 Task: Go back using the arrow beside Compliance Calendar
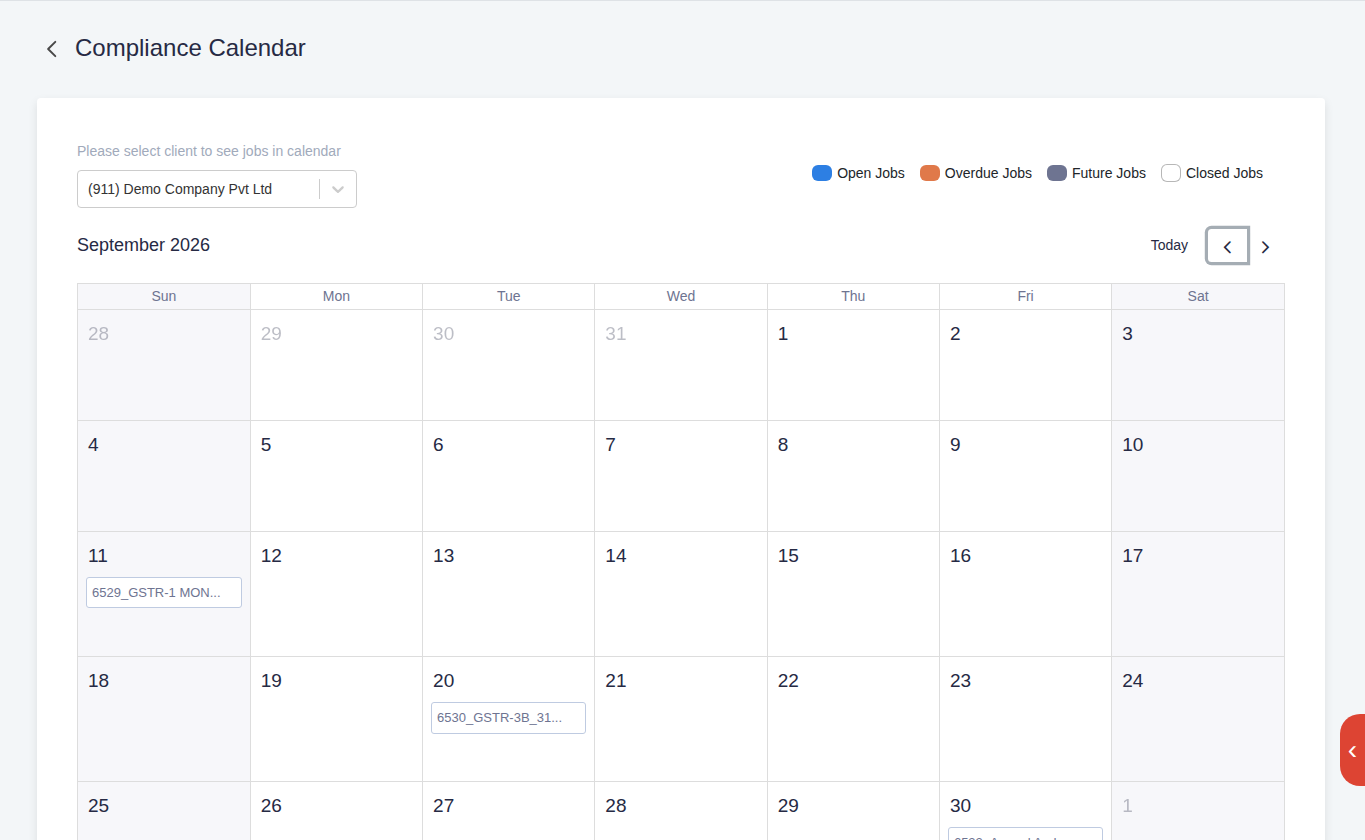pos(52,49)
